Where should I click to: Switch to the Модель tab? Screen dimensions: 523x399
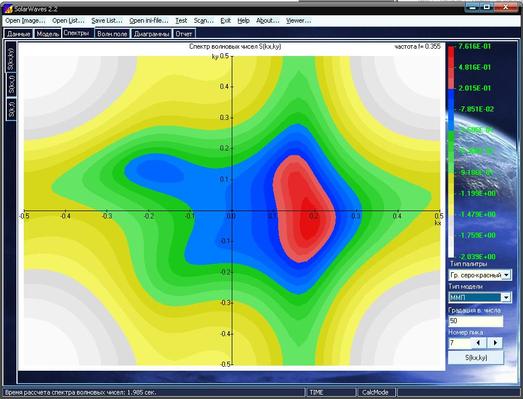[48, 34]
